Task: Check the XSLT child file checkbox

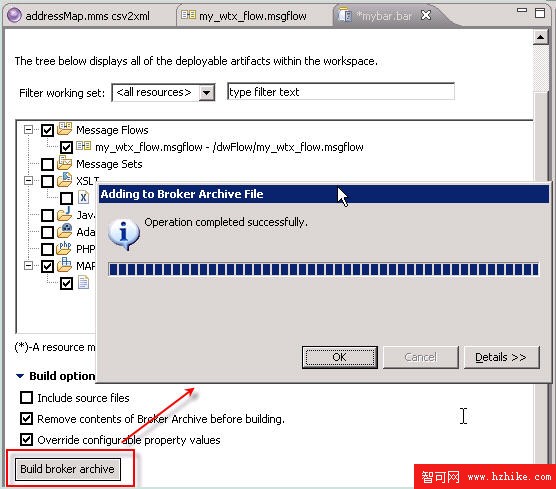Action: coord(66,198)
